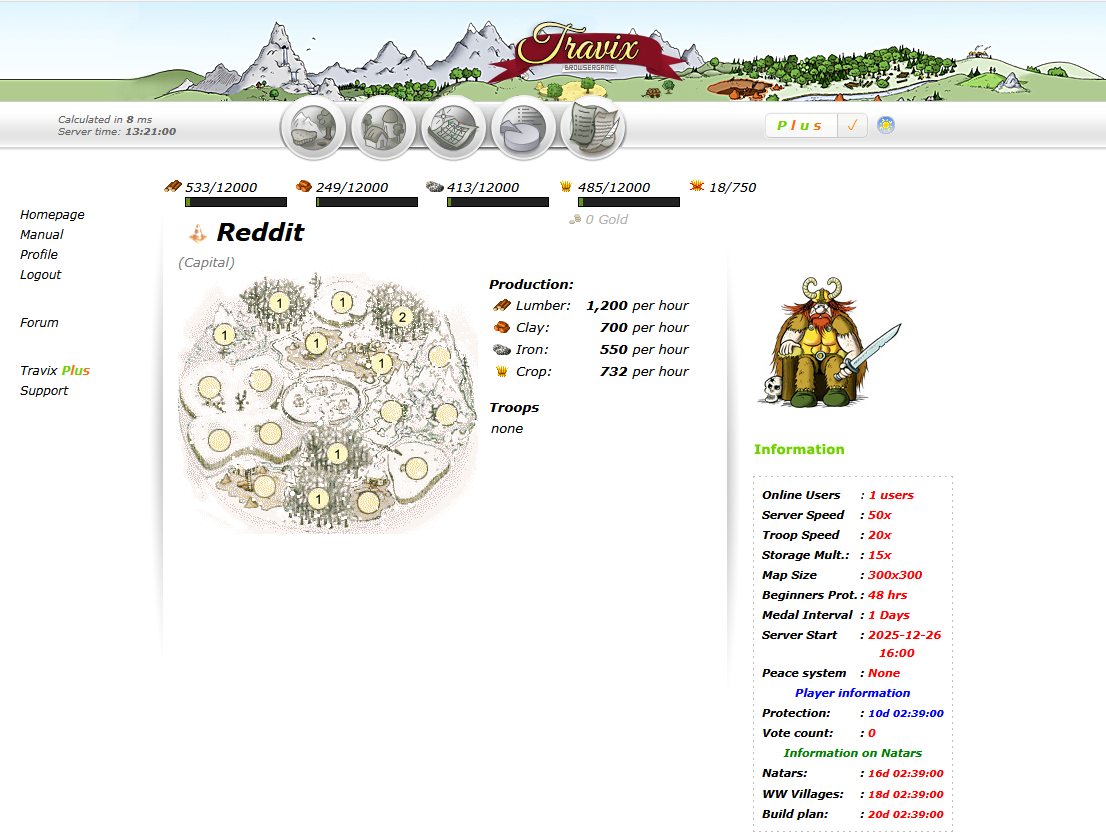Go to Homepage in the sidebar
This screenshot has width=1106, height=836.
tap(52, 215)
